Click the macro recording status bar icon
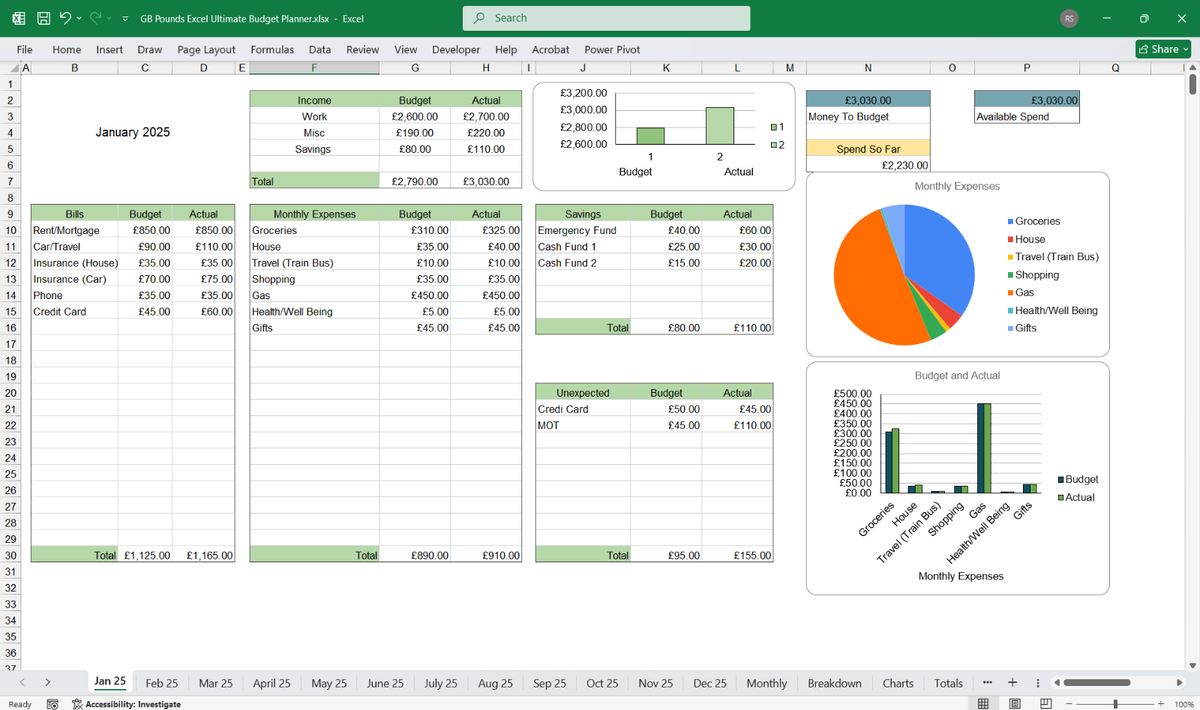Screen dimensions: 1200x710 click(x=52, y=704)
